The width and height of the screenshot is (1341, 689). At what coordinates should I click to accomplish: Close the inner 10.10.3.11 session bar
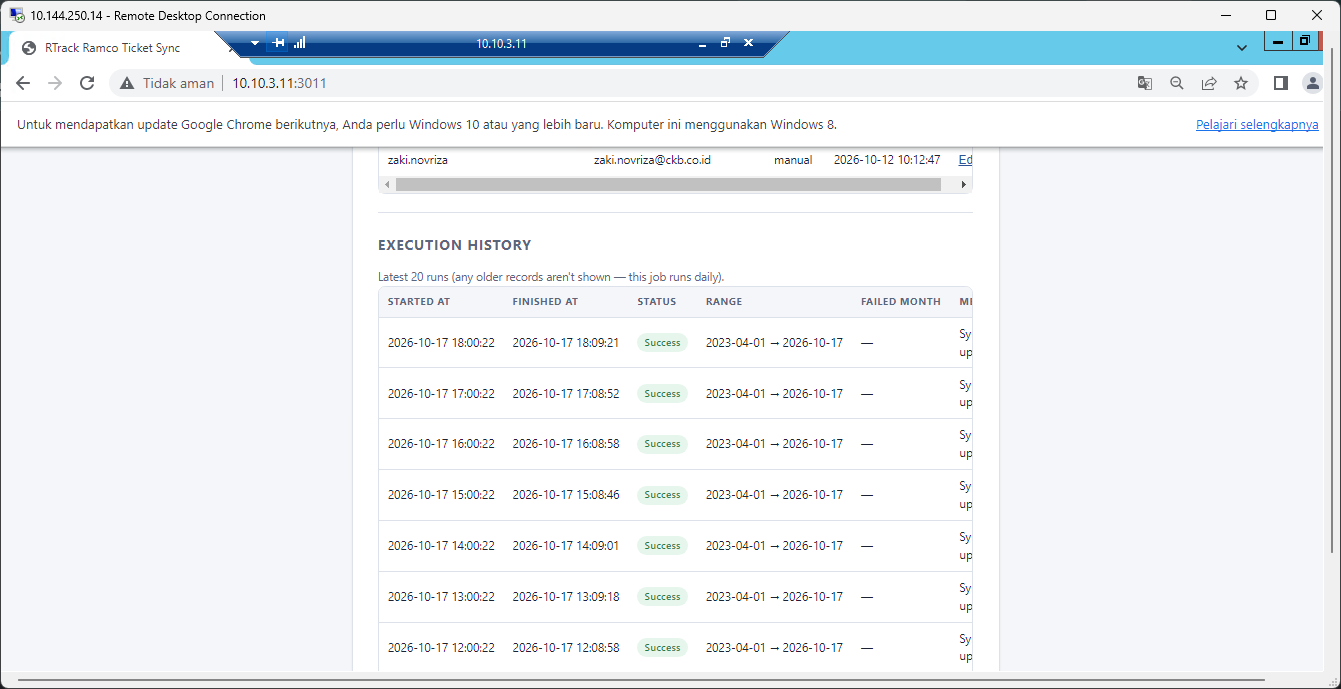[x=748, y=43]
